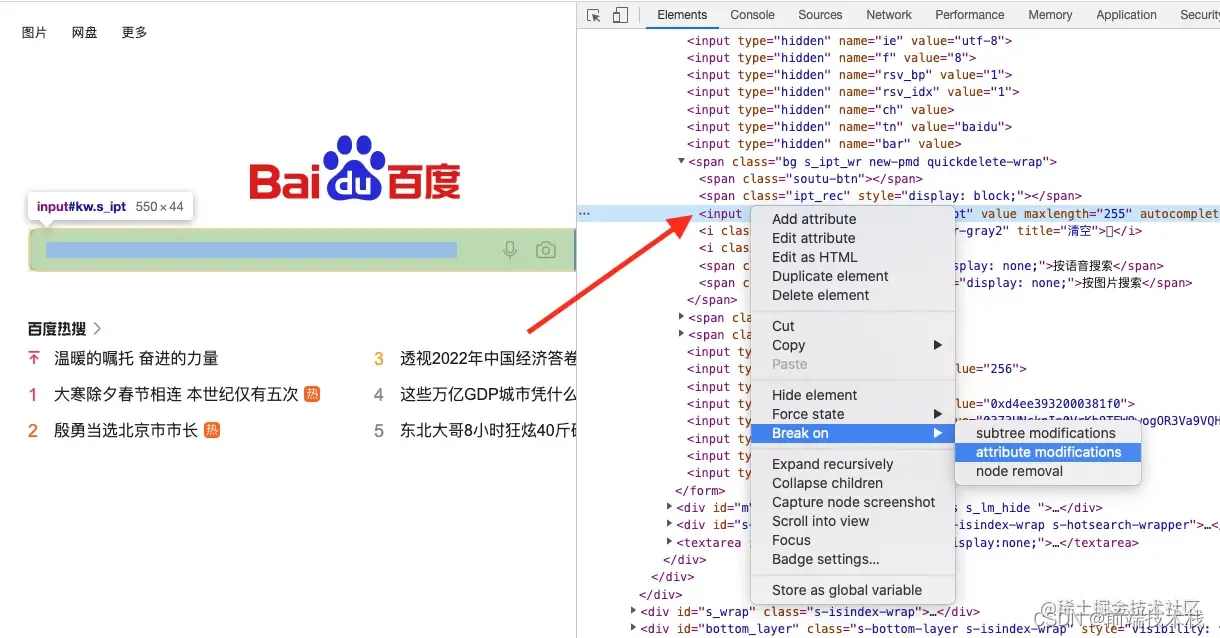This screenshot has height=638, width=1220.
Task: Open 透视2022年中国经济答卷 headline
Action: pos(488,358)
